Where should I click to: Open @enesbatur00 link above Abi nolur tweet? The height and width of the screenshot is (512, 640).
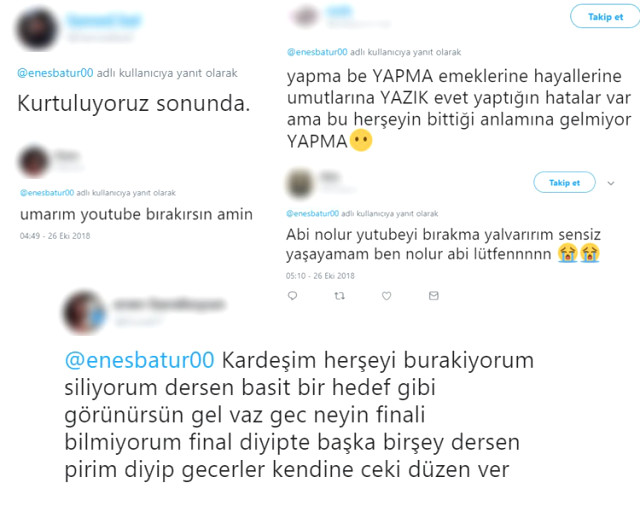click(x=313, y=214)
